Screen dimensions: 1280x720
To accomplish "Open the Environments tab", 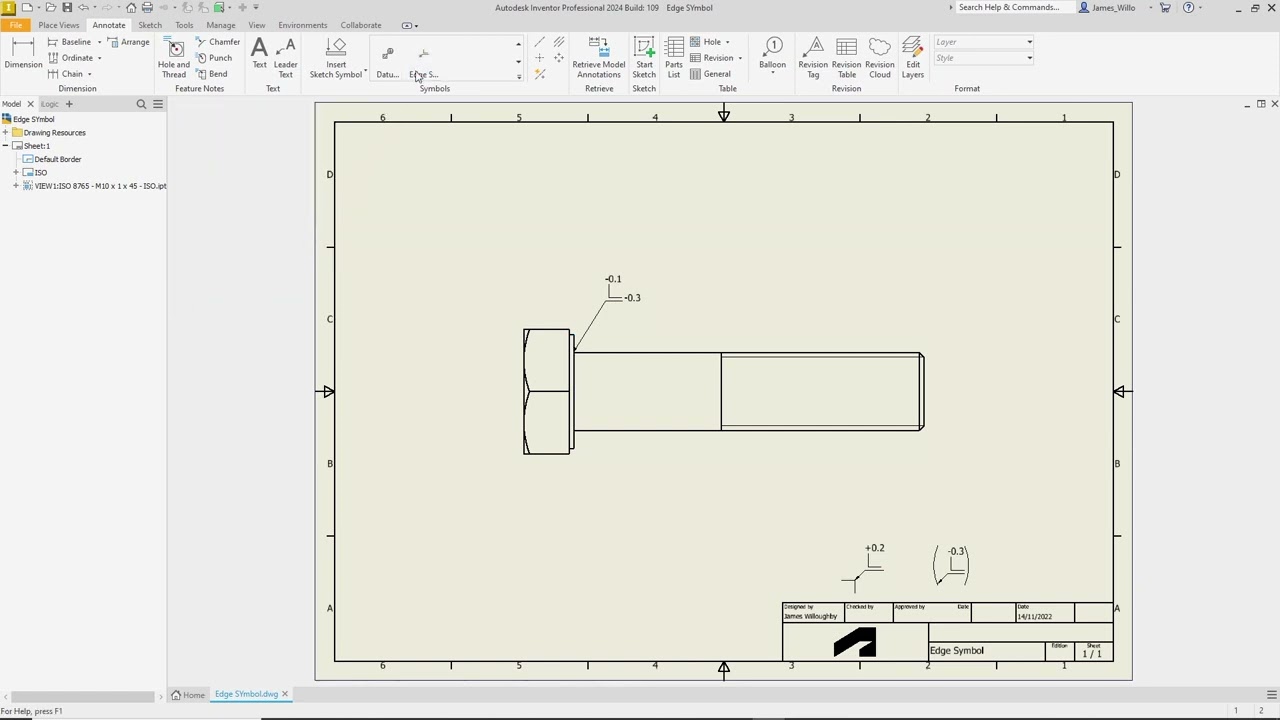I will [302, 25].
